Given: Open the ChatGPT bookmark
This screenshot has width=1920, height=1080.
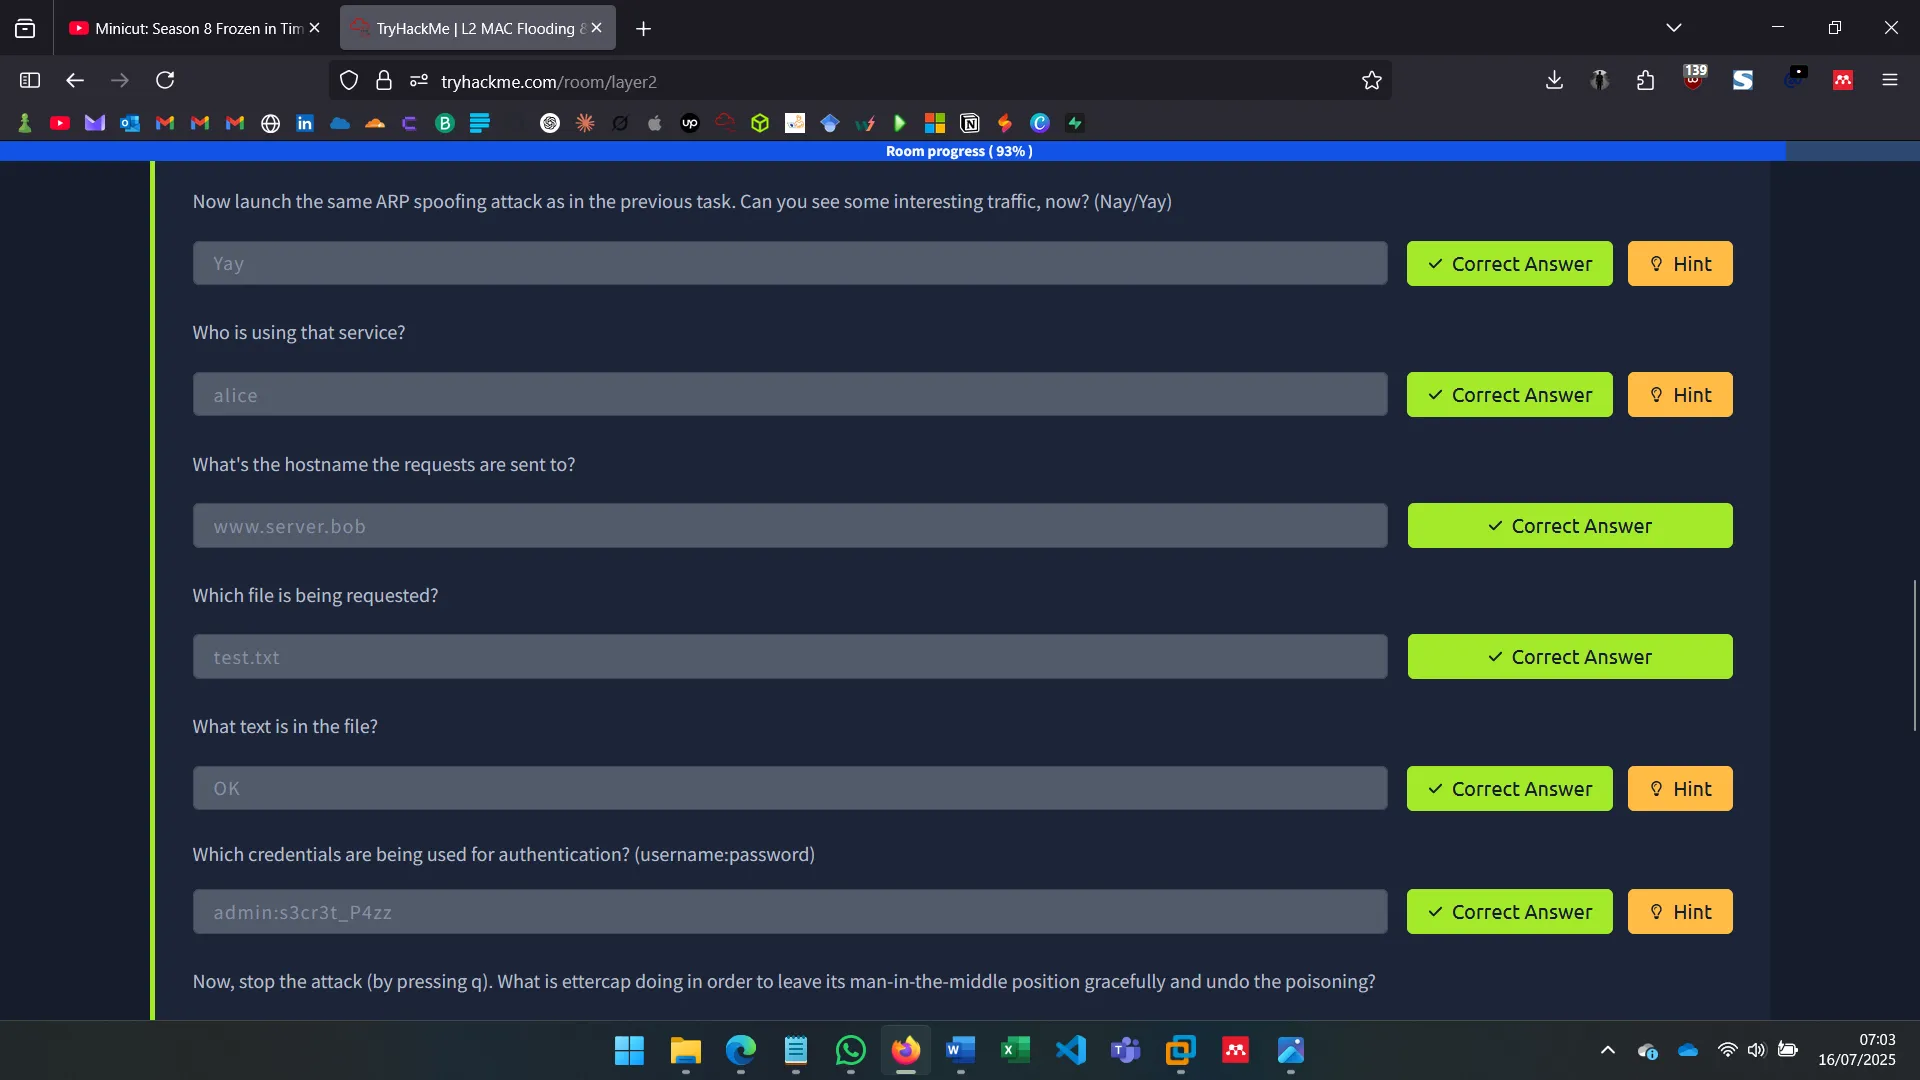Looking at the screenshot, I should click(550, 122).
